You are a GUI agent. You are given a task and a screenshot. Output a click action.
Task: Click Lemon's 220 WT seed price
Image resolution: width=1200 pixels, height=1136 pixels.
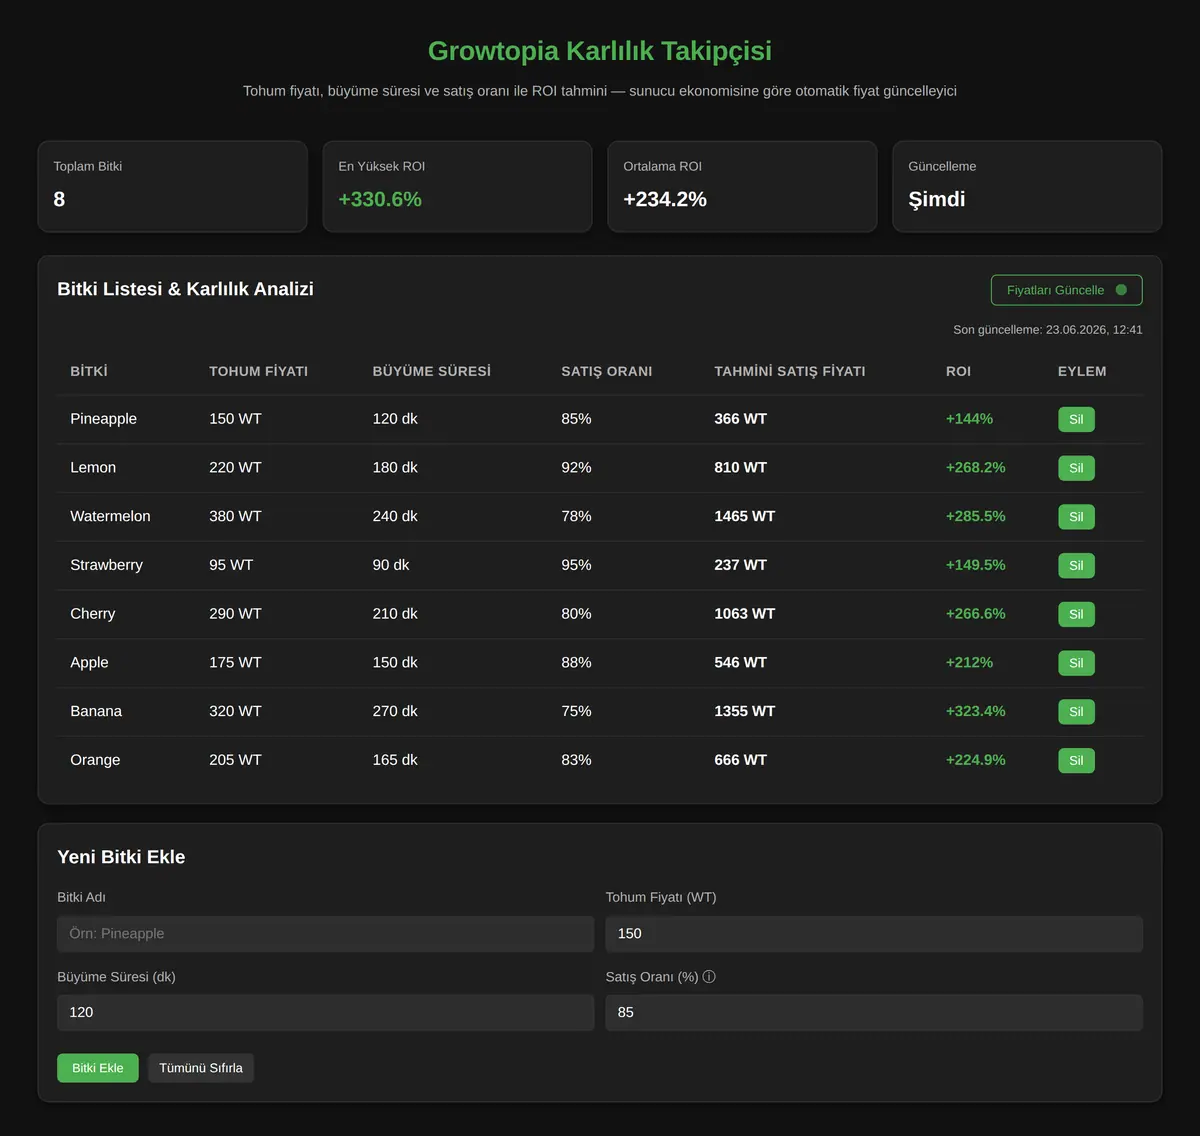tap(235, 467)
